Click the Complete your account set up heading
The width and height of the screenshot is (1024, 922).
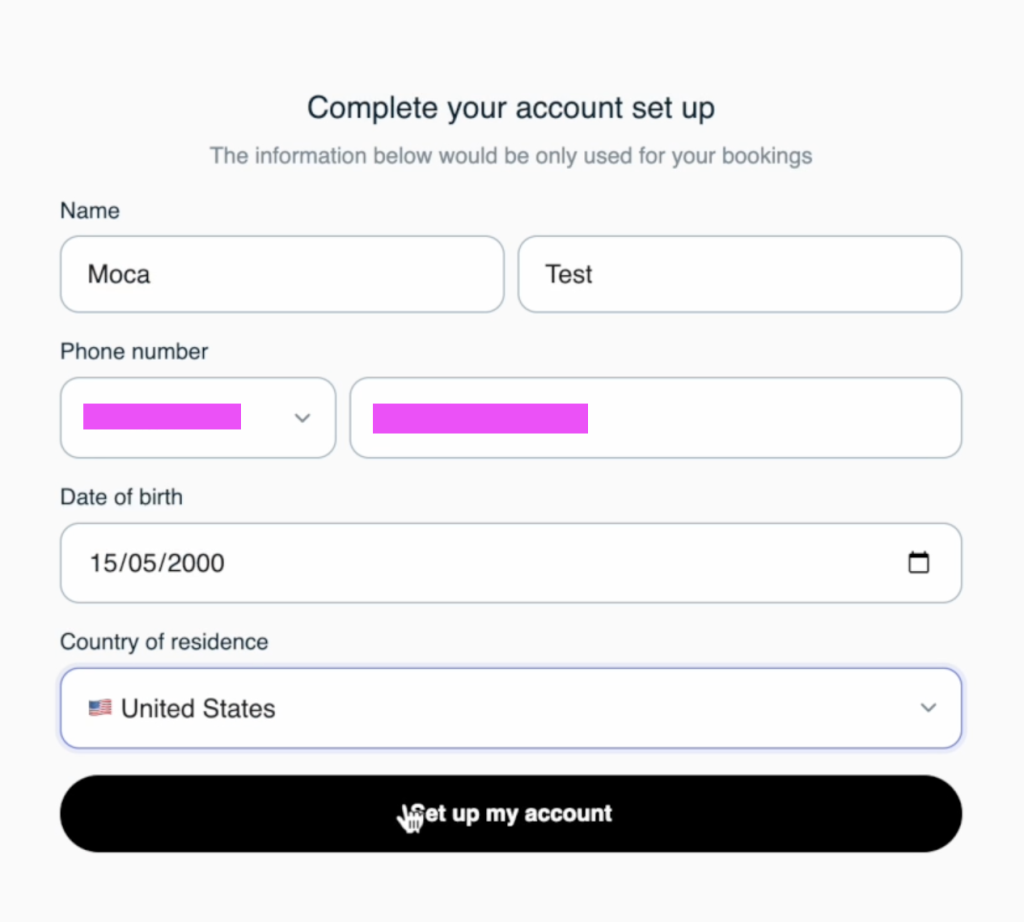click(511, 108)
